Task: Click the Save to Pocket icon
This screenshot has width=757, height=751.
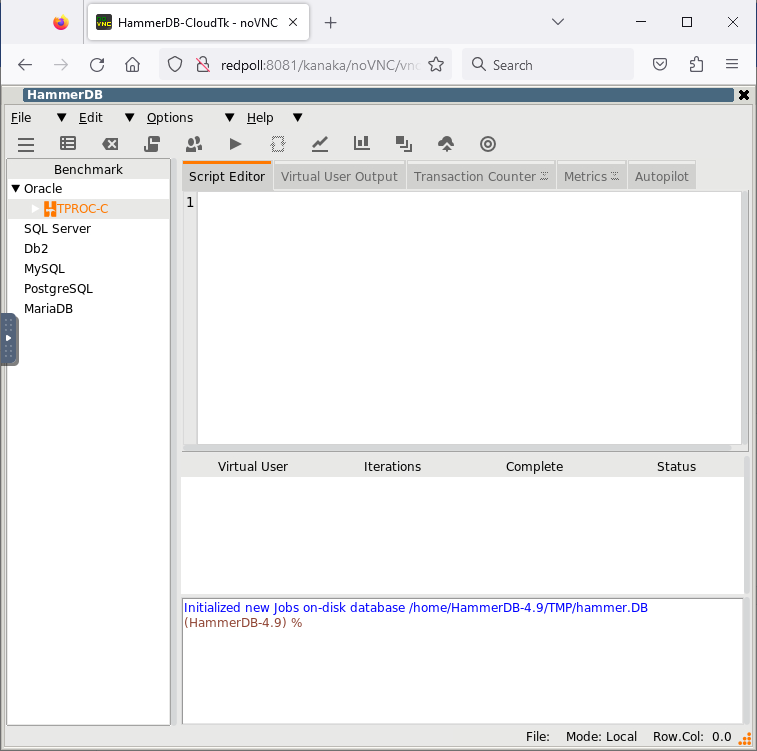Action: point(660,64)
